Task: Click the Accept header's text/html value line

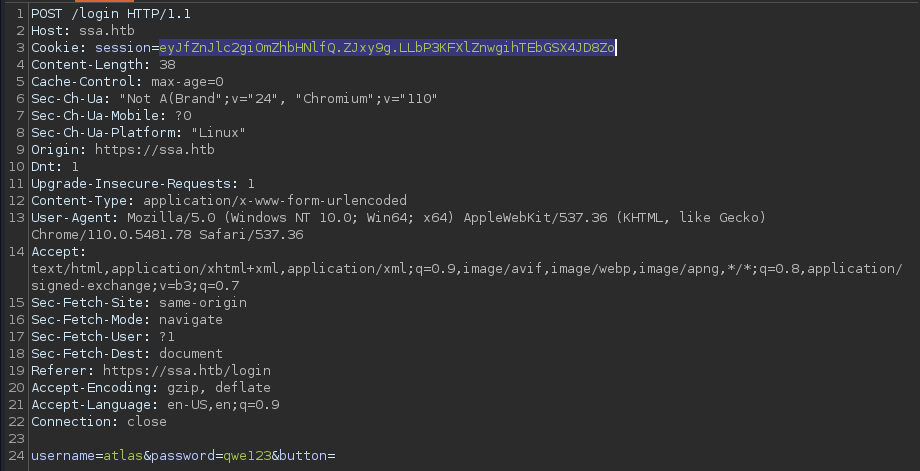Action: click(x=467, y=269)
